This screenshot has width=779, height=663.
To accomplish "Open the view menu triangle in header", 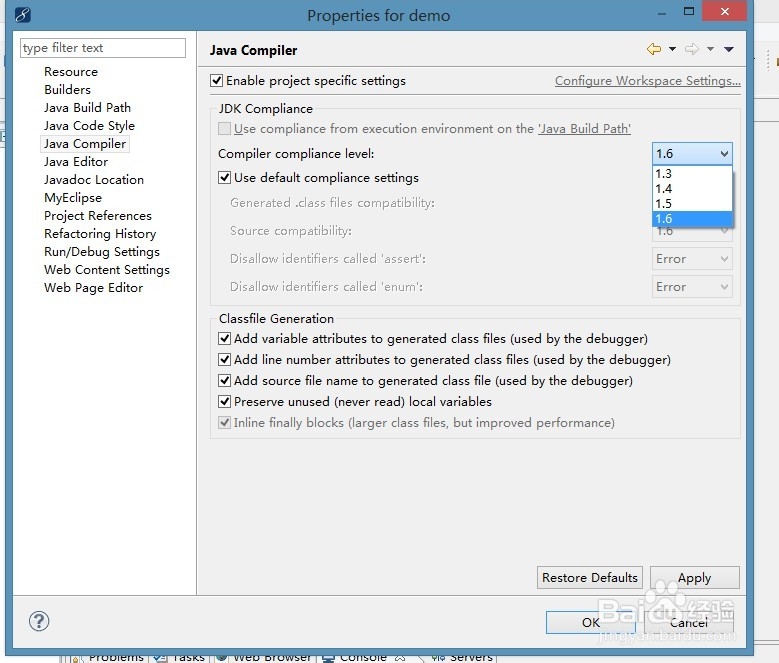I will coord(729,49).
